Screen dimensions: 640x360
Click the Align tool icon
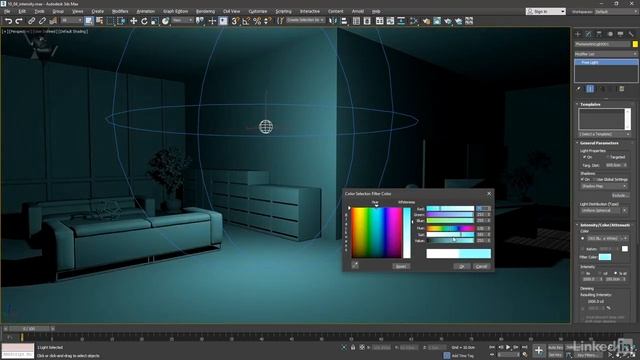[x=344, y=21]
